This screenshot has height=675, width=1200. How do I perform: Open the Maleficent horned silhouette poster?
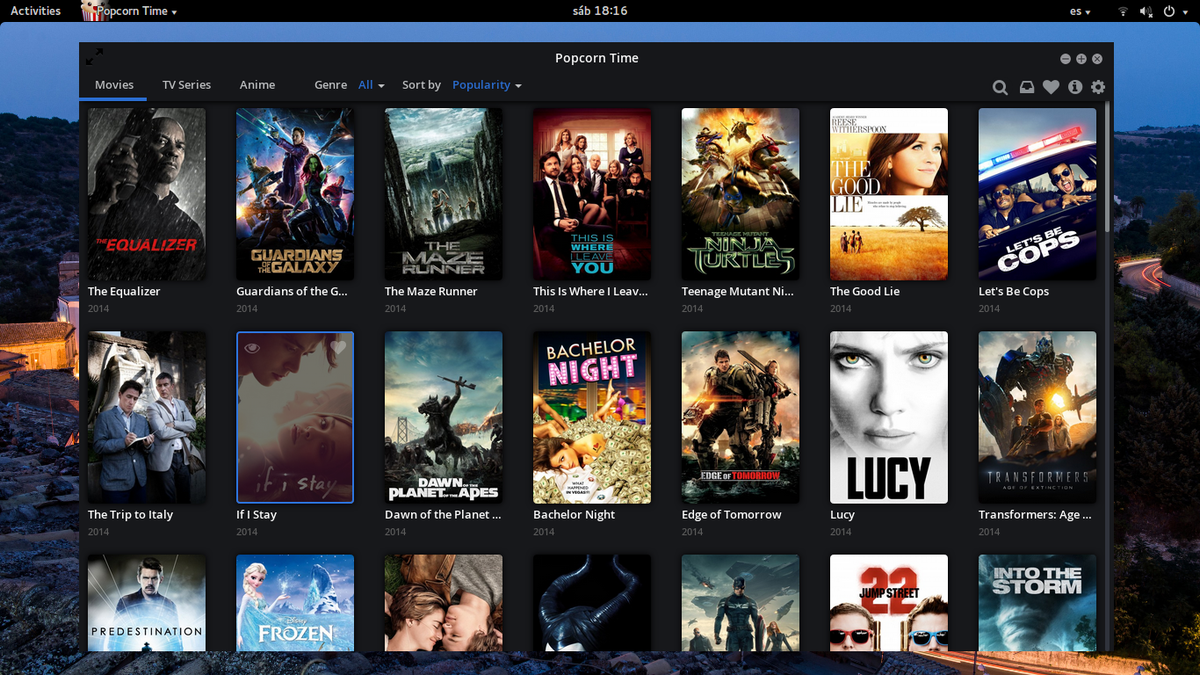[592, 602]
